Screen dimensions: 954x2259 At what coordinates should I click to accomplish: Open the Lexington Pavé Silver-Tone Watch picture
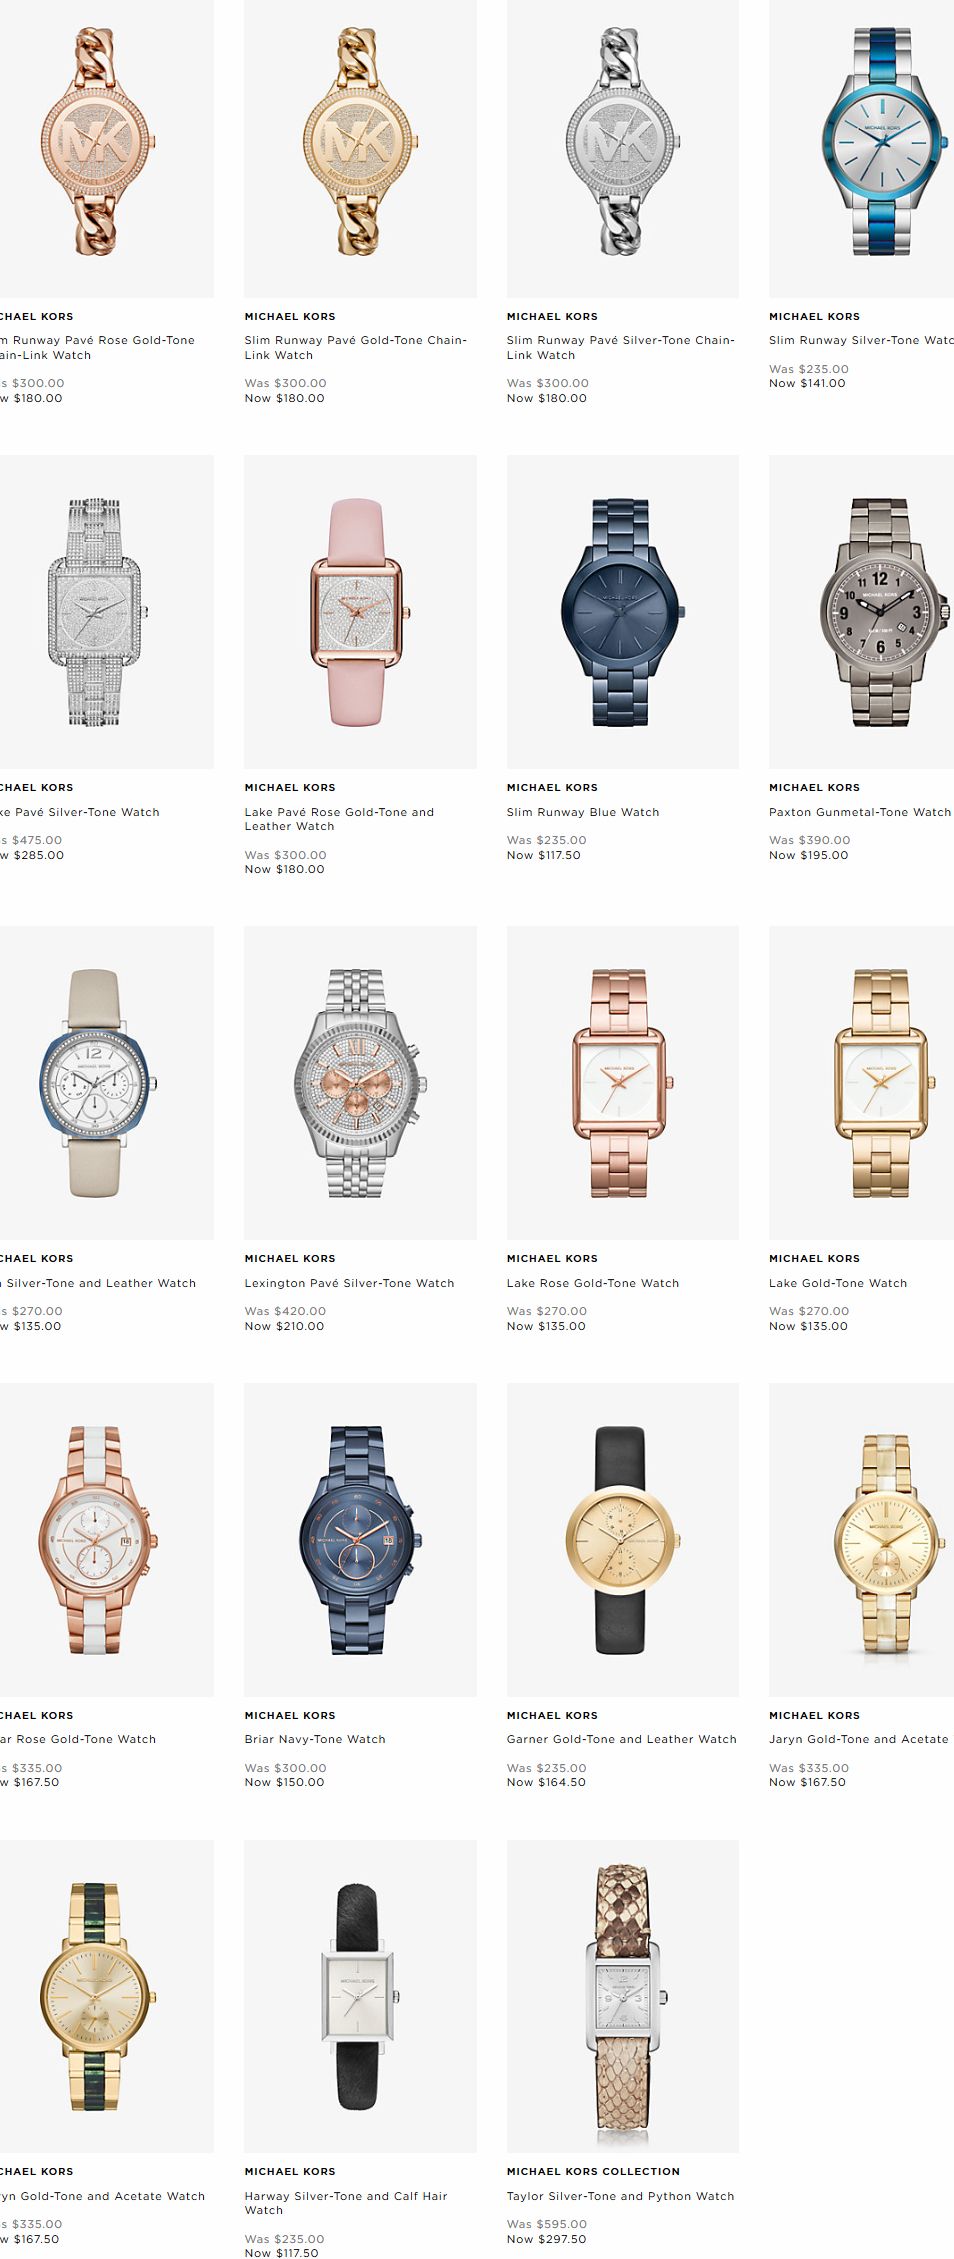(x=360, y=1082)
